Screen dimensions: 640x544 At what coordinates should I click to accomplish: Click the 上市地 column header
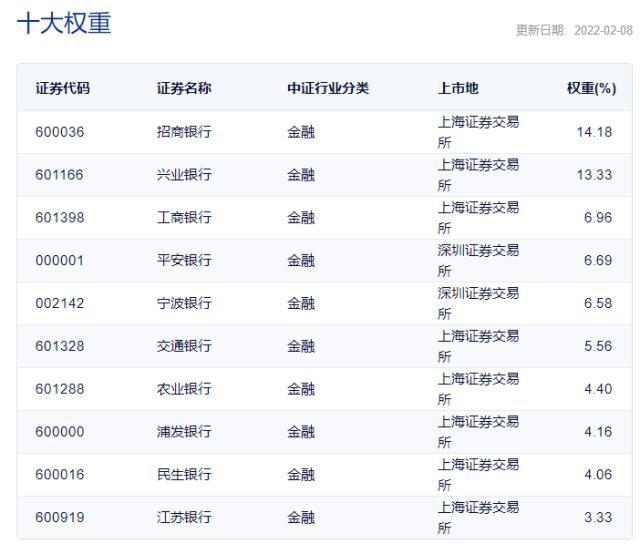pyautogui.click(x=458, y=88)
